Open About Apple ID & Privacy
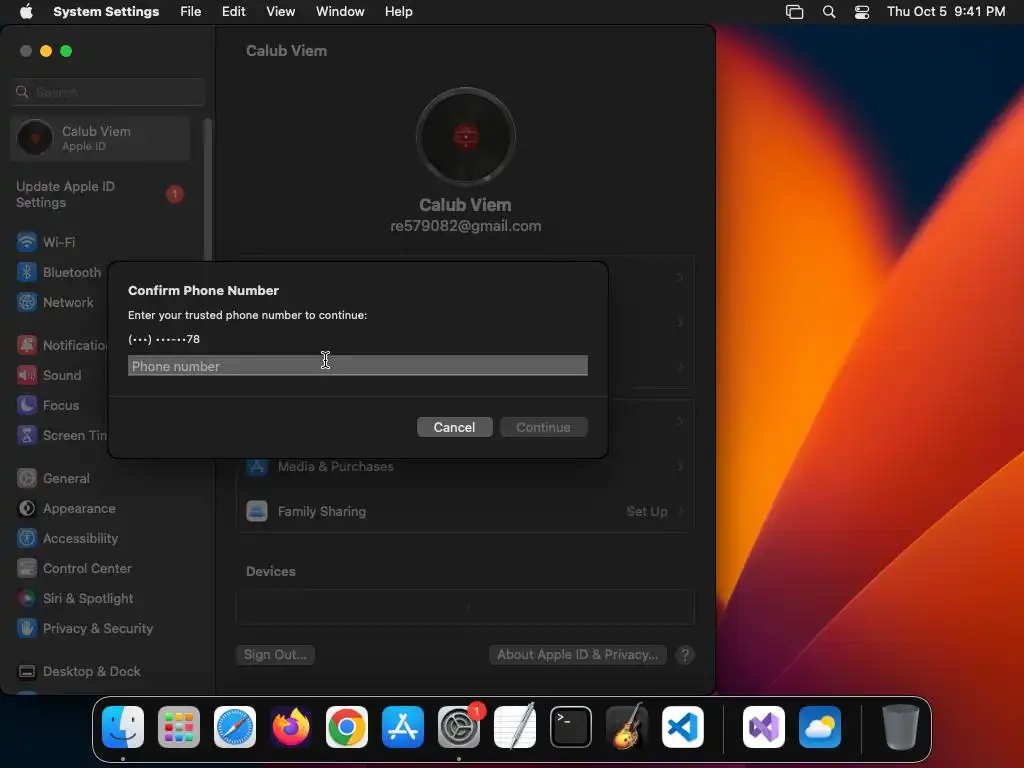 point(577,654)
